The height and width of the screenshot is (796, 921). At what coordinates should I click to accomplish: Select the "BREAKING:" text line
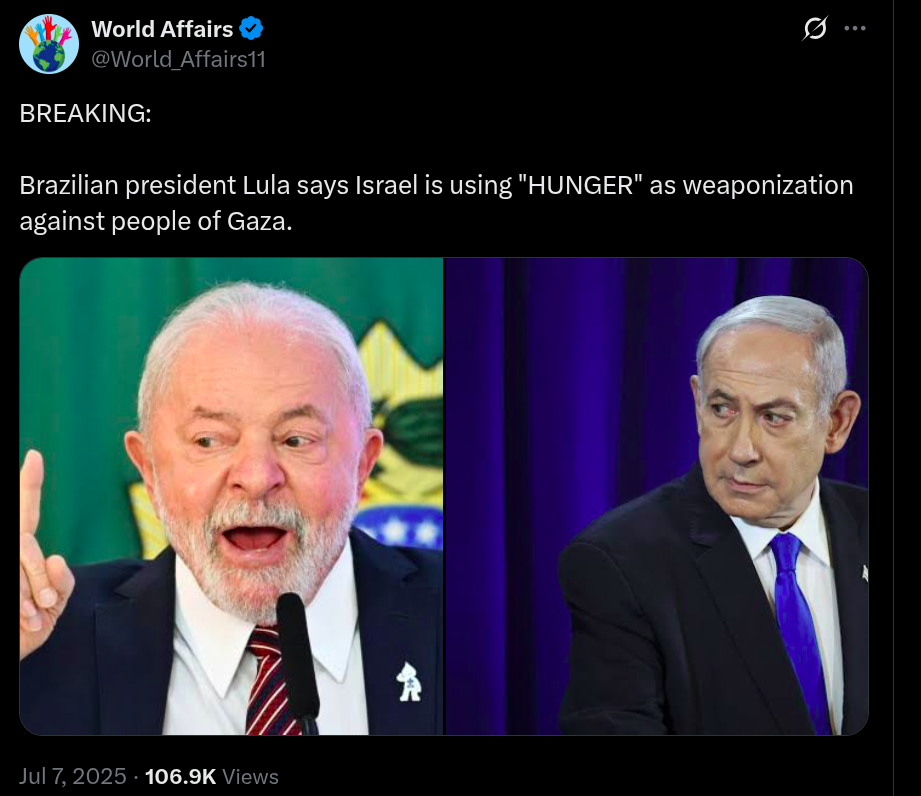(86, 113)
